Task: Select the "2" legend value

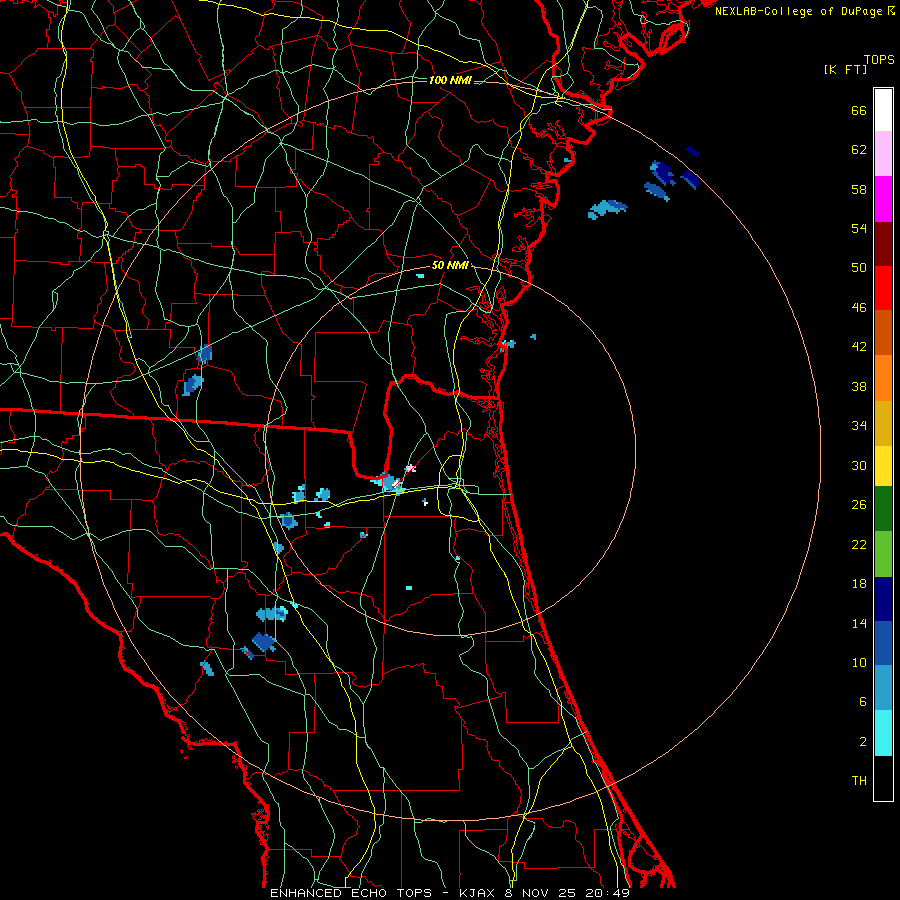Action: (x=863, y=742)
